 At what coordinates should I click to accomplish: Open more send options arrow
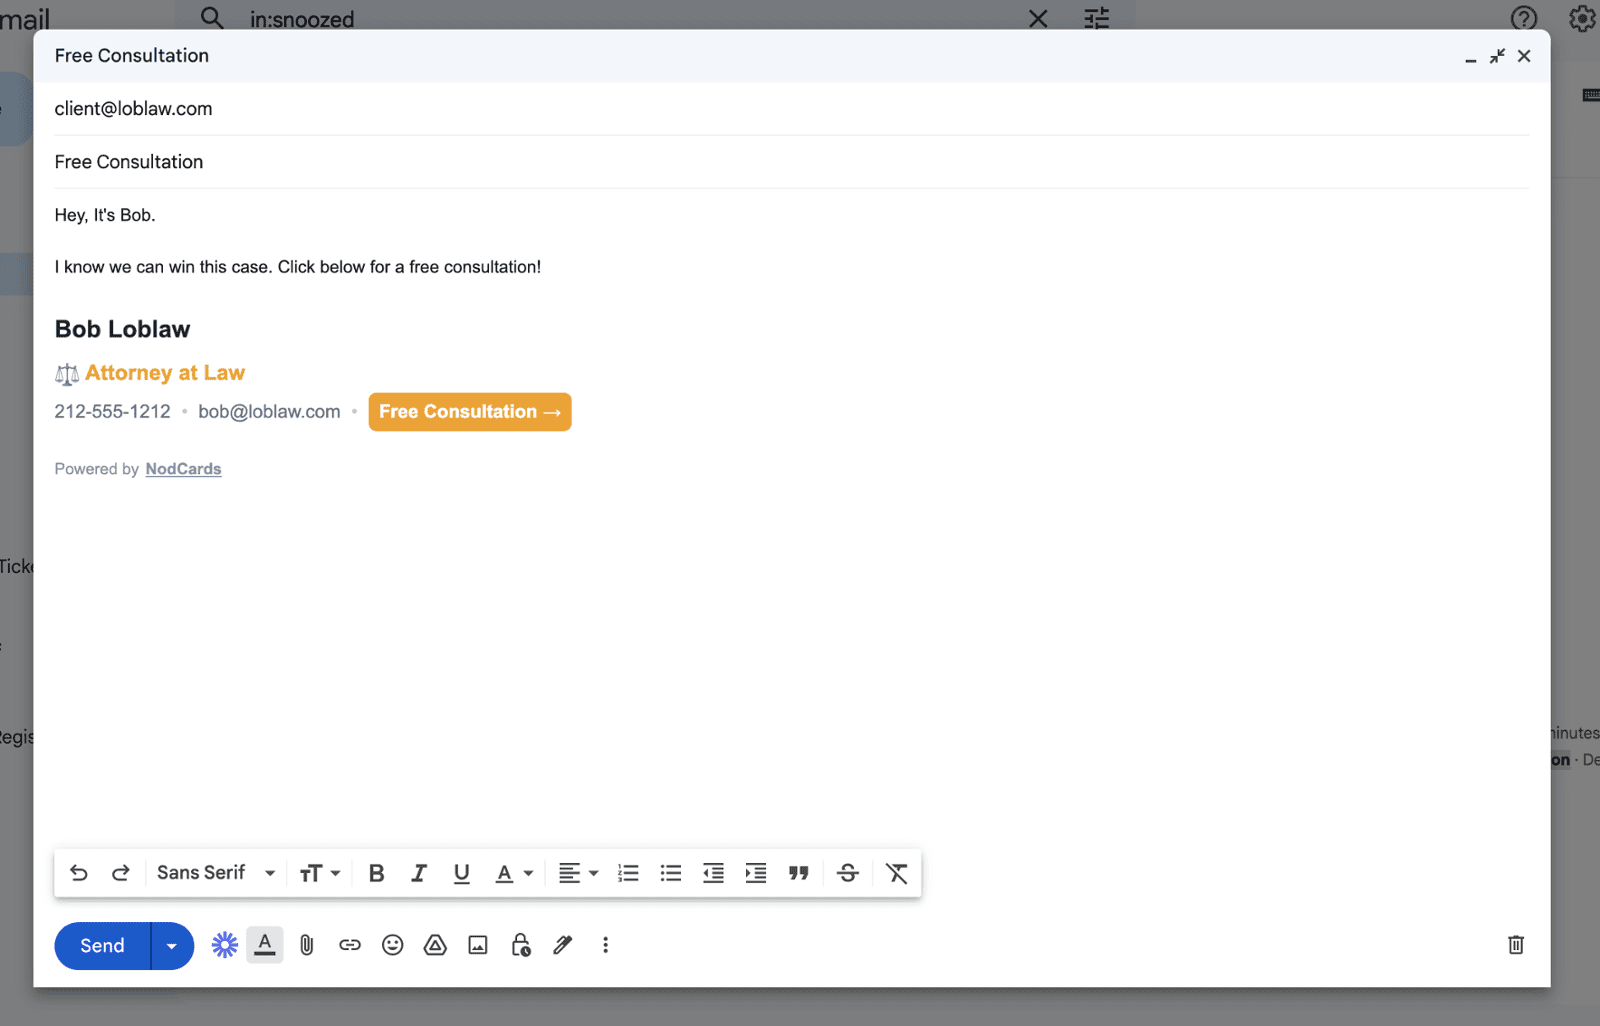[x=172, y=946]
